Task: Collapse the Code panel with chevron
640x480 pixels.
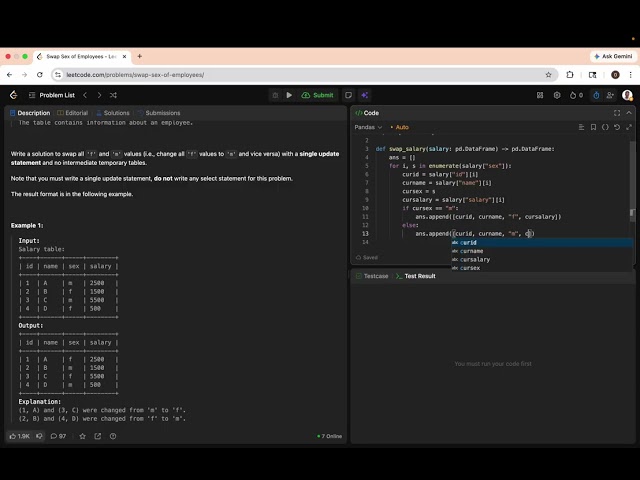Action: (x=629, y=113)
